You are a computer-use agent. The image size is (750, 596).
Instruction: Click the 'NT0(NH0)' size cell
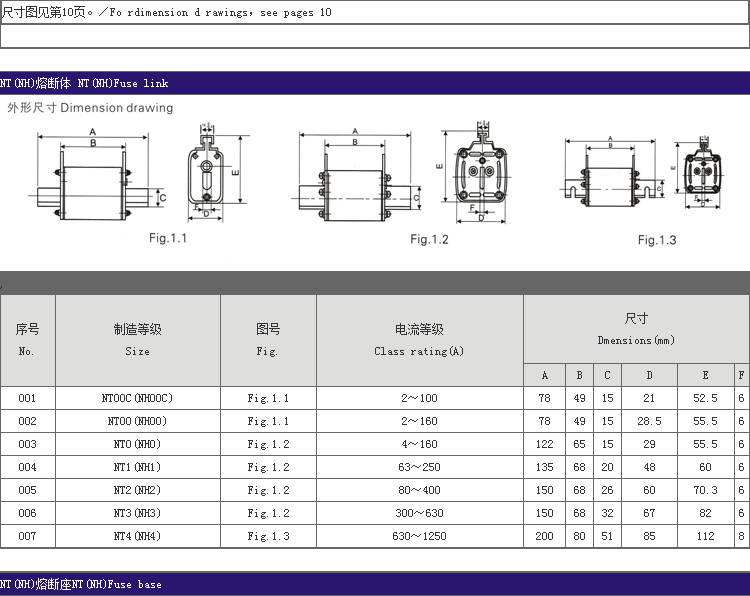137,444
